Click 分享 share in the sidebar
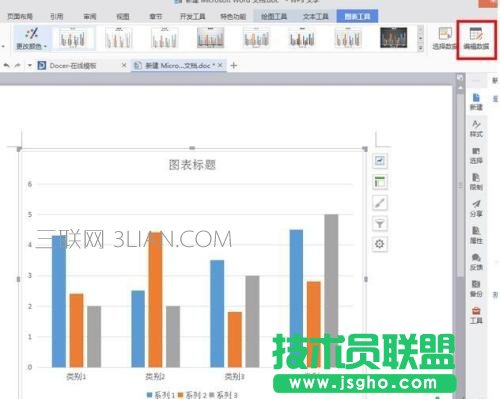Viewport: 500px width, 399px height. click(x=476, y=208)
